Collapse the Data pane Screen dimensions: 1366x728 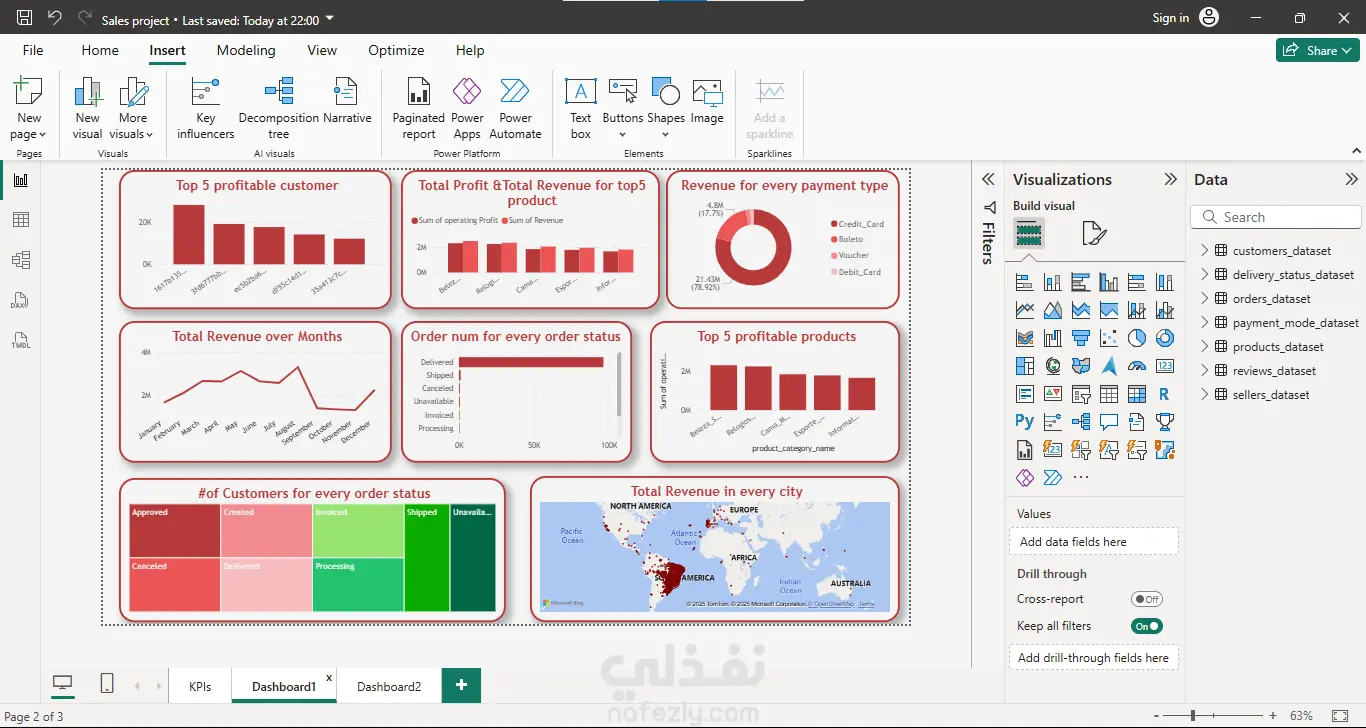pos(1351,180)
